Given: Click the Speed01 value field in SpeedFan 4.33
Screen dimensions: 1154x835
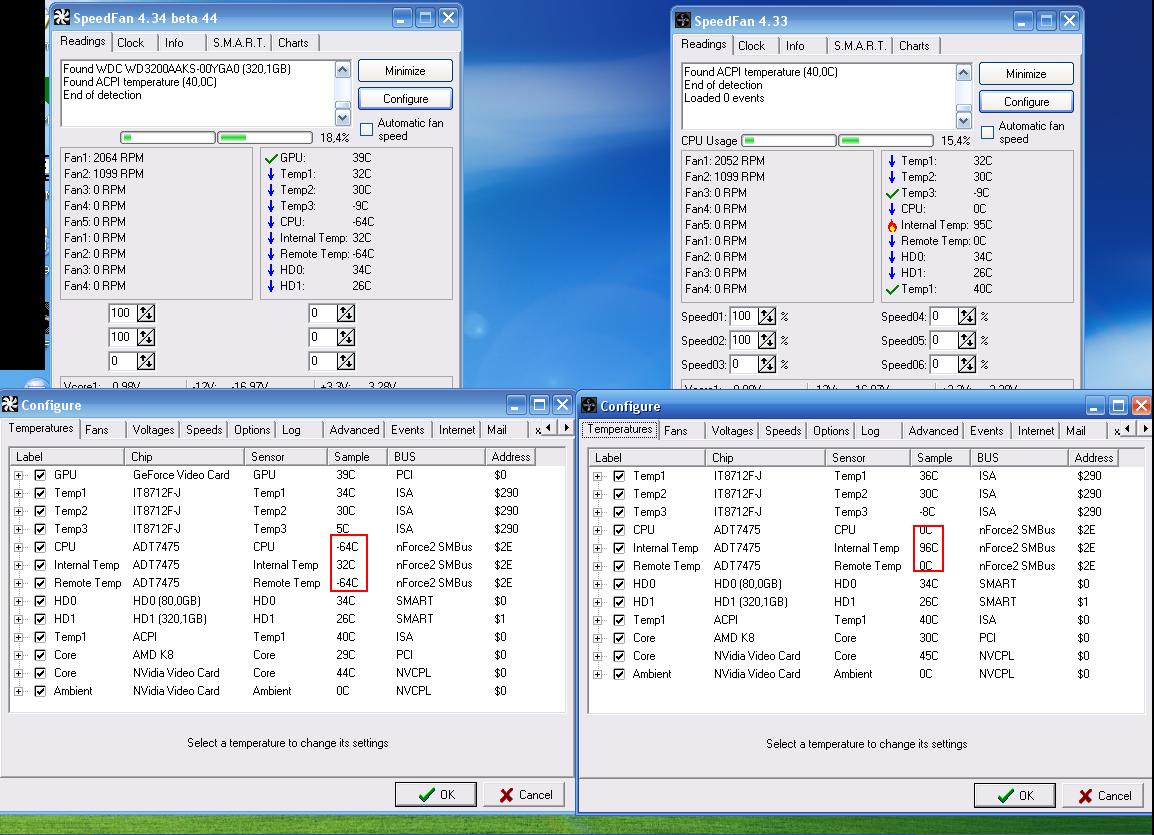Looking at the screenshot, I should pos(743,316).
